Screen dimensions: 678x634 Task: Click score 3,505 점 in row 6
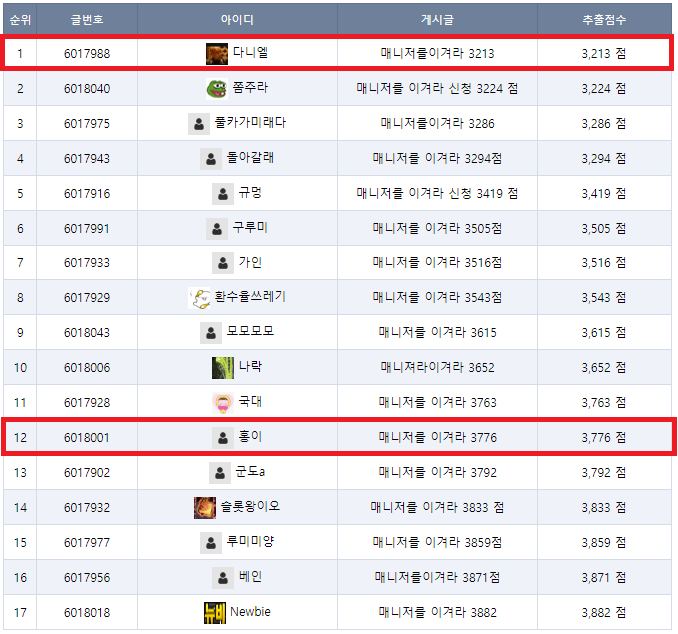point(604,228)
